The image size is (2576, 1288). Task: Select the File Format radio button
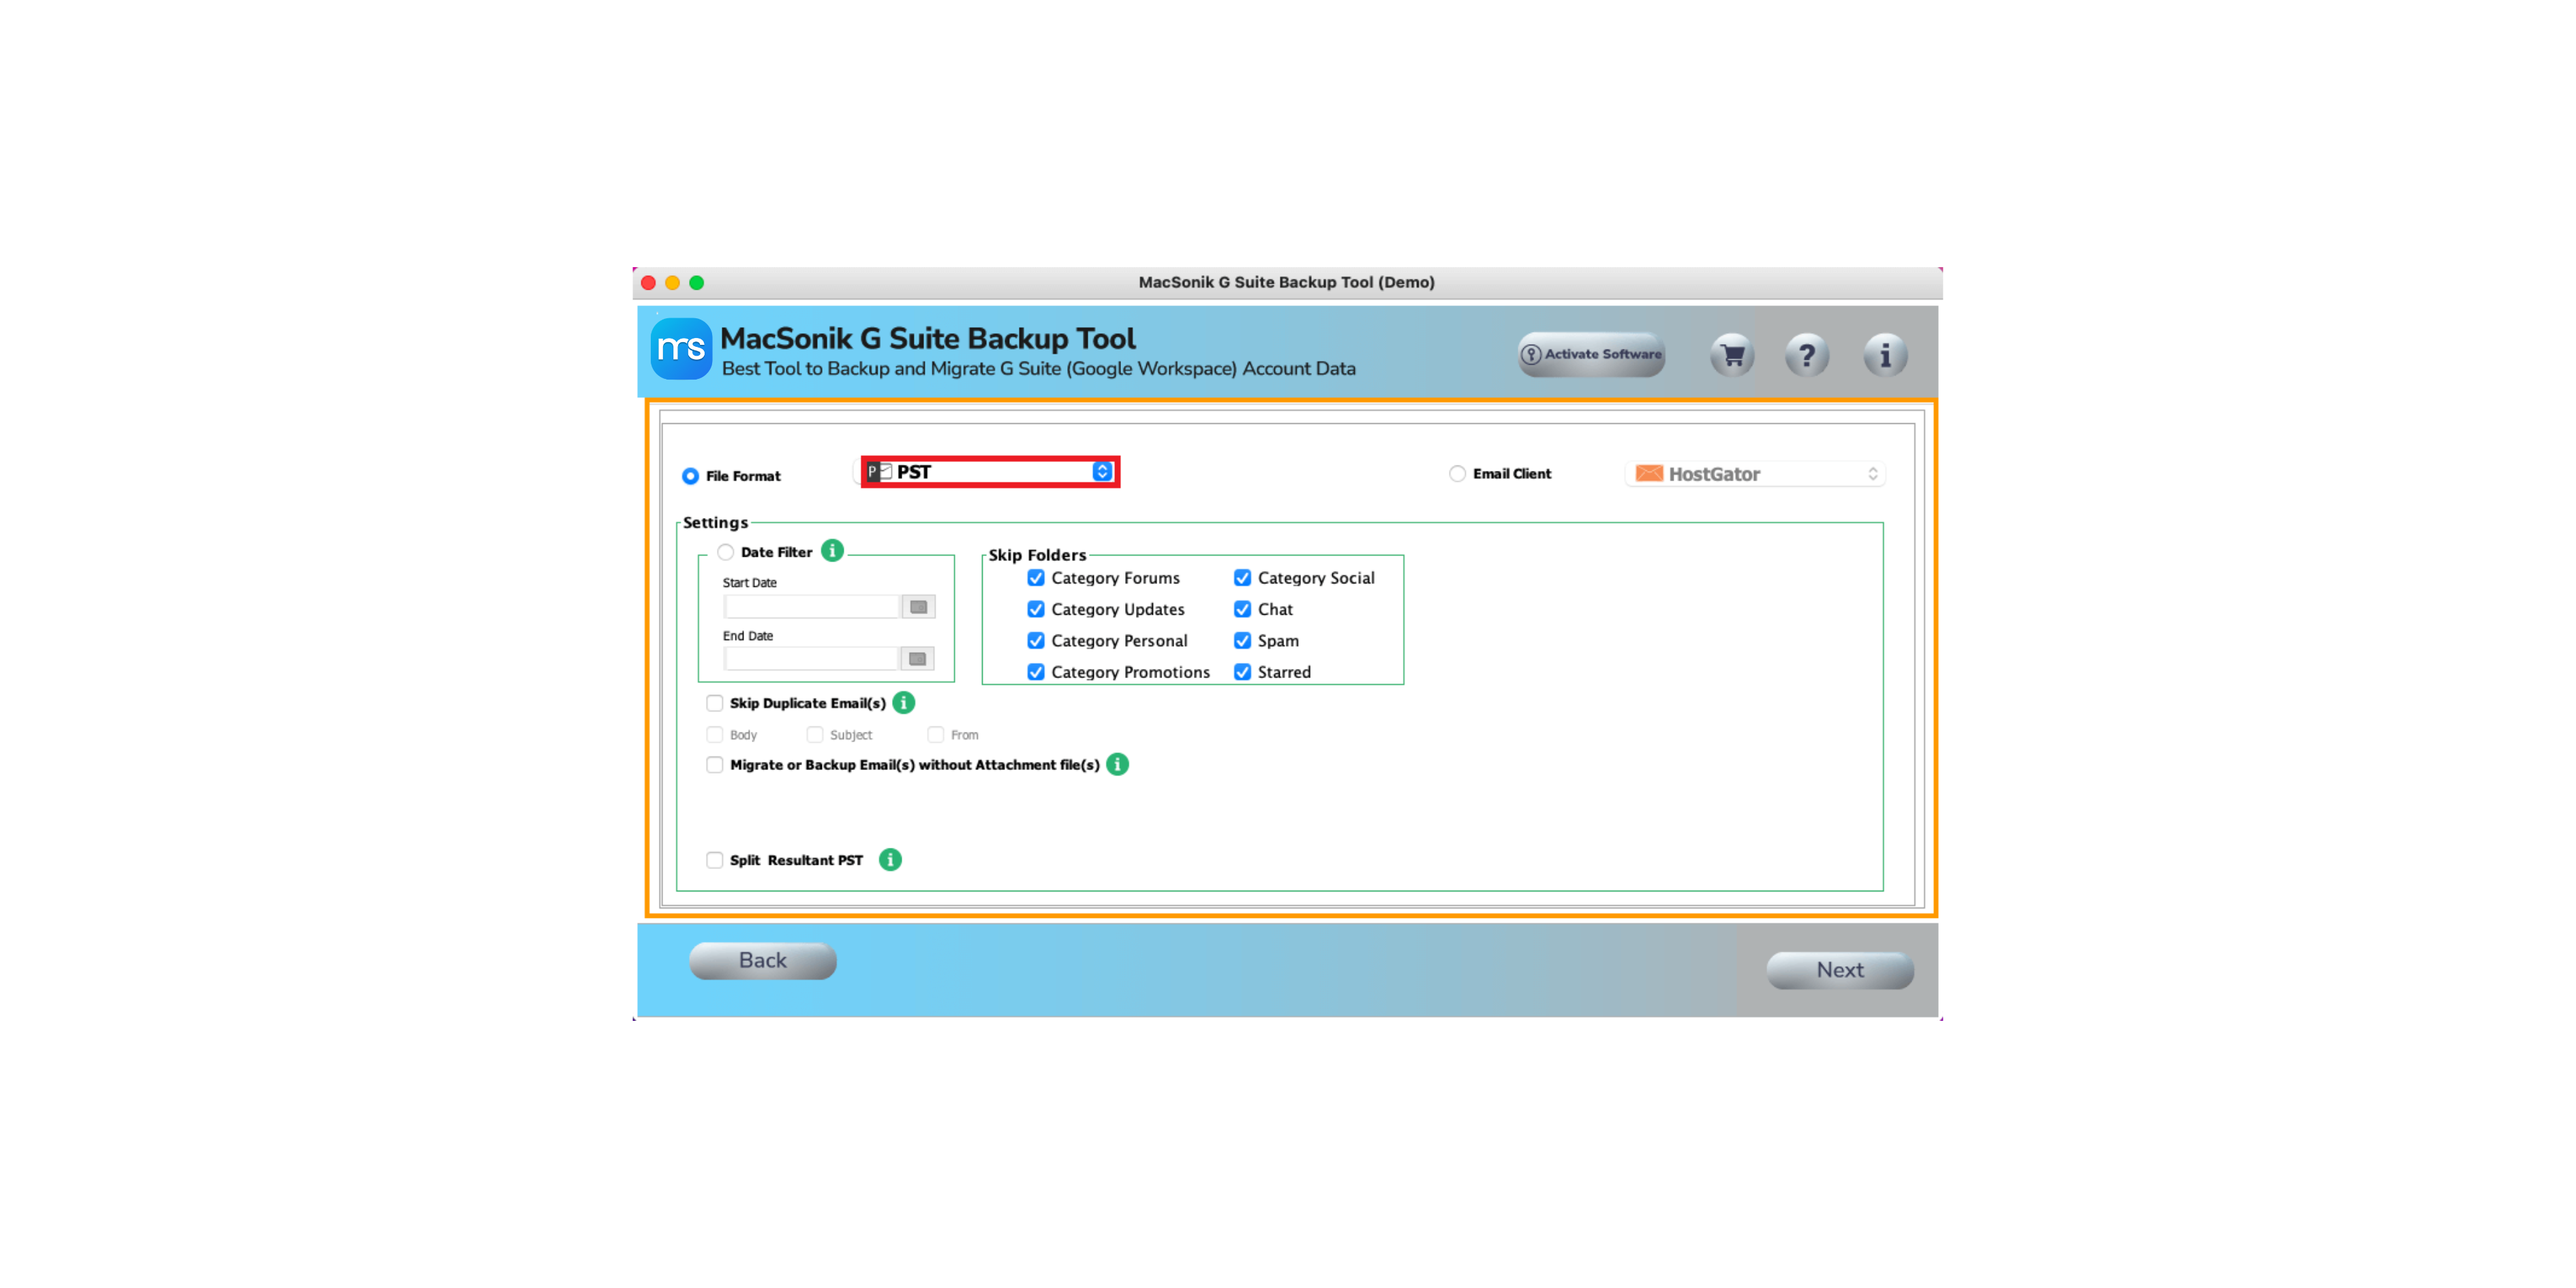tap(690, 476)
